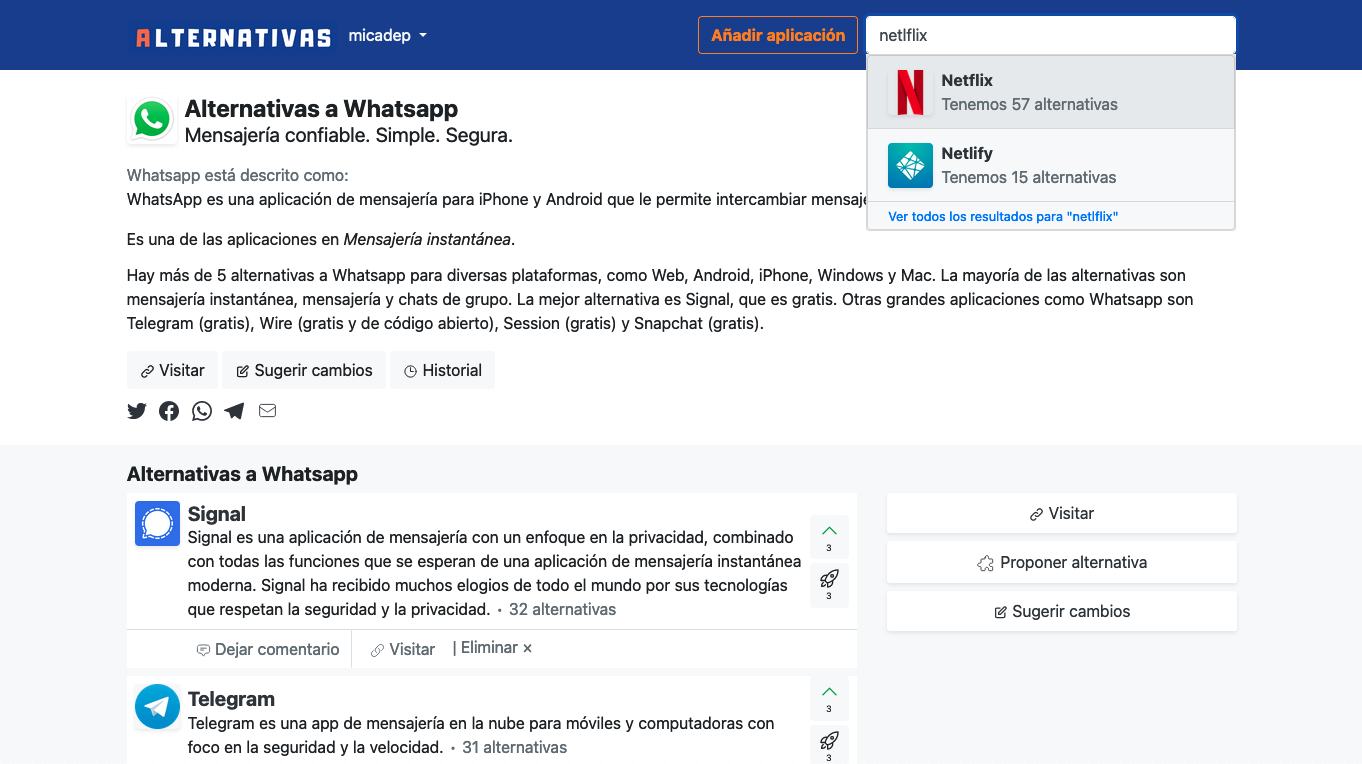Choose Netlify in the search results

coord(1051,165)
